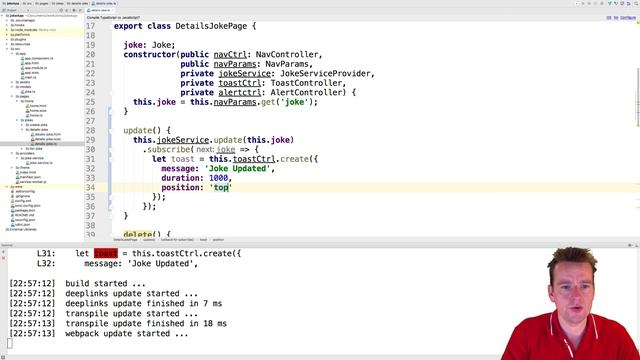The image size is (640, 360).
Task: Click the editor vertical scrollbar
Action: 638,97
